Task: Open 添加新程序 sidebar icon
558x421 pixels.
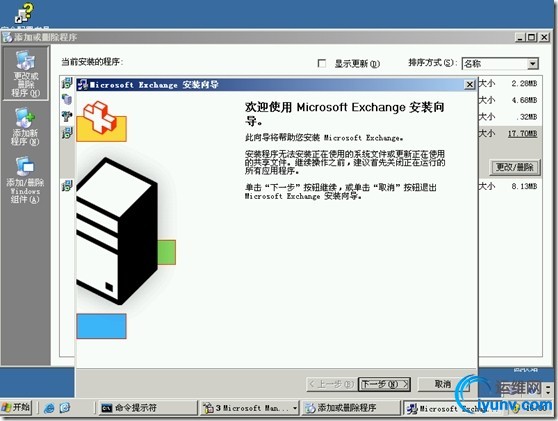Action: click(x=25, y=127)
